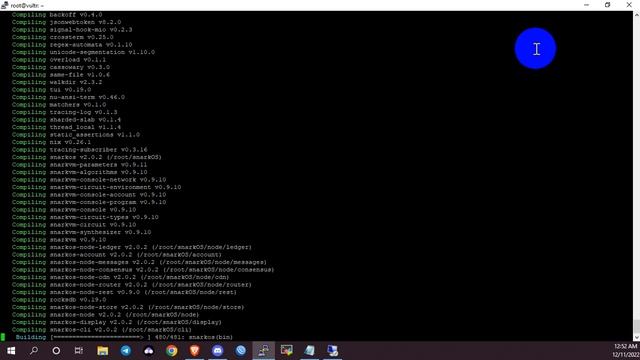
Task: Open Cortana circle icon
Action: coord(56,351)
